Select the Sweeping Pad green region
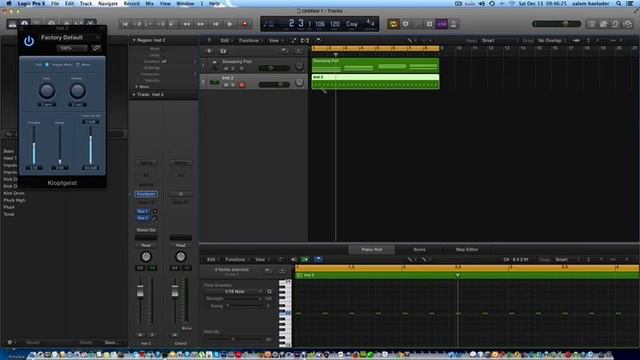 point(375,65)
